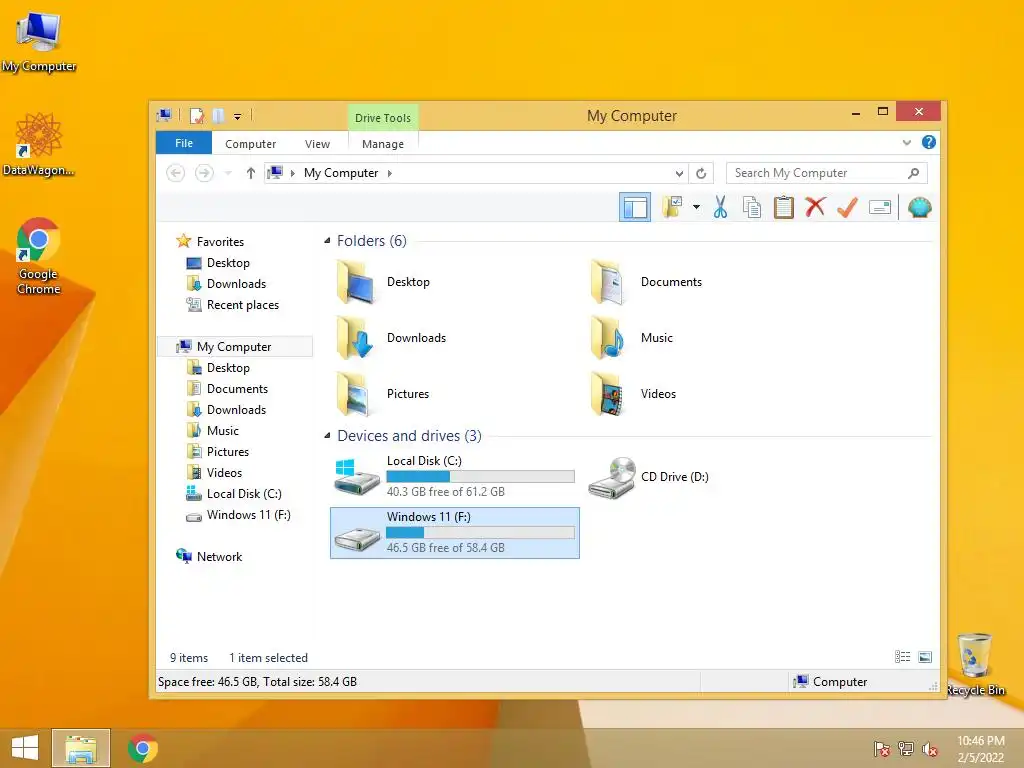
Task: Open the Recycle Bin desktop icon
Action: (974, 664)
